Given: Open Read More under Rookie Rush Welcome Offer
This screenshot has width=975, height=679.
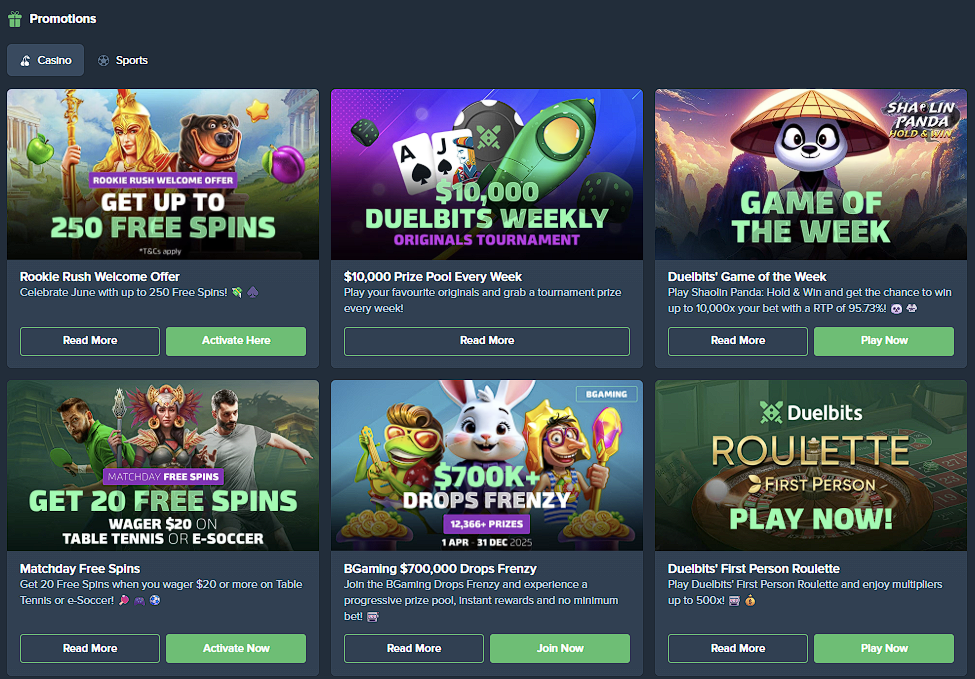Looking at the screenshot, I should tap(90, 341).
